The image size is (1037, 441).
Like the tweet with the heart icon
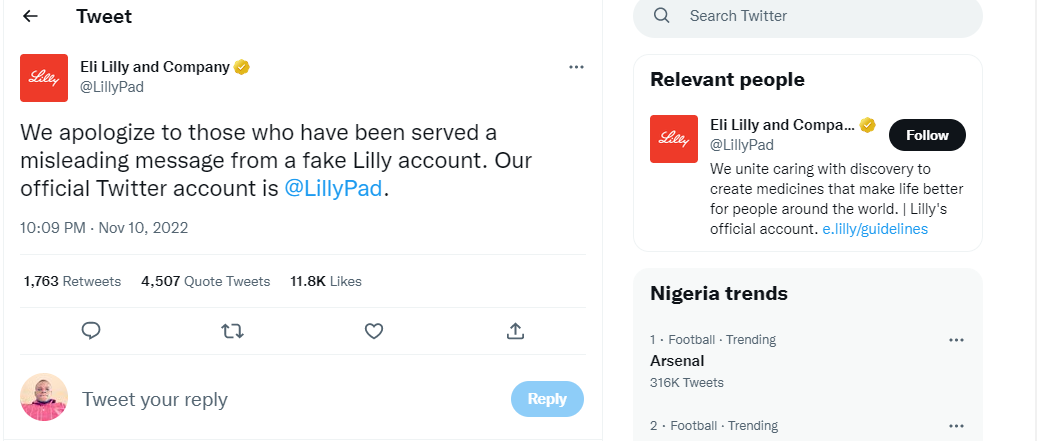(374, 330)
